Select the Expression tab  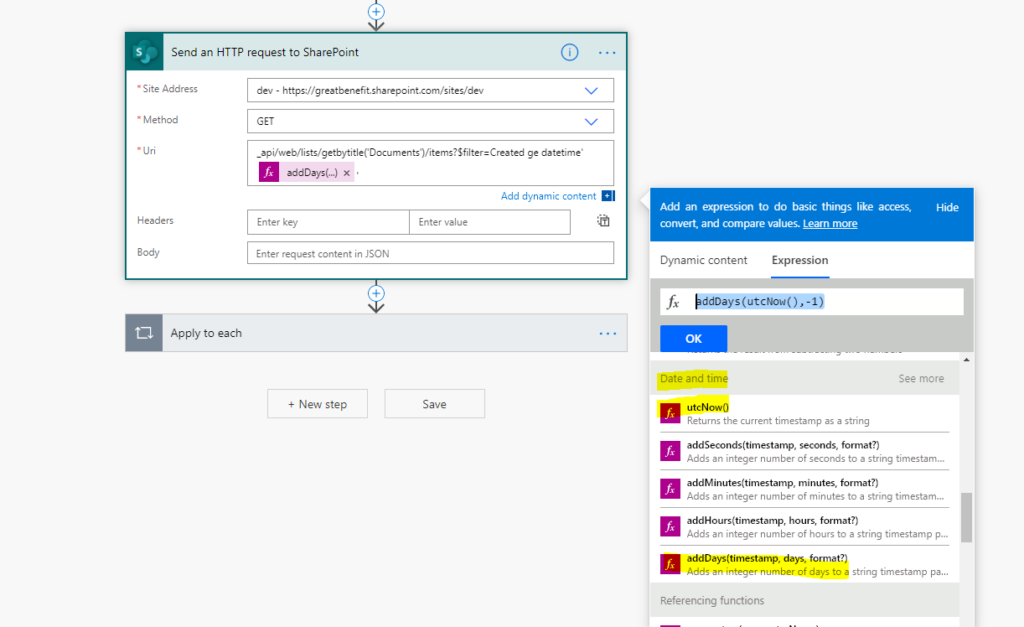click(x=800, y=260)
